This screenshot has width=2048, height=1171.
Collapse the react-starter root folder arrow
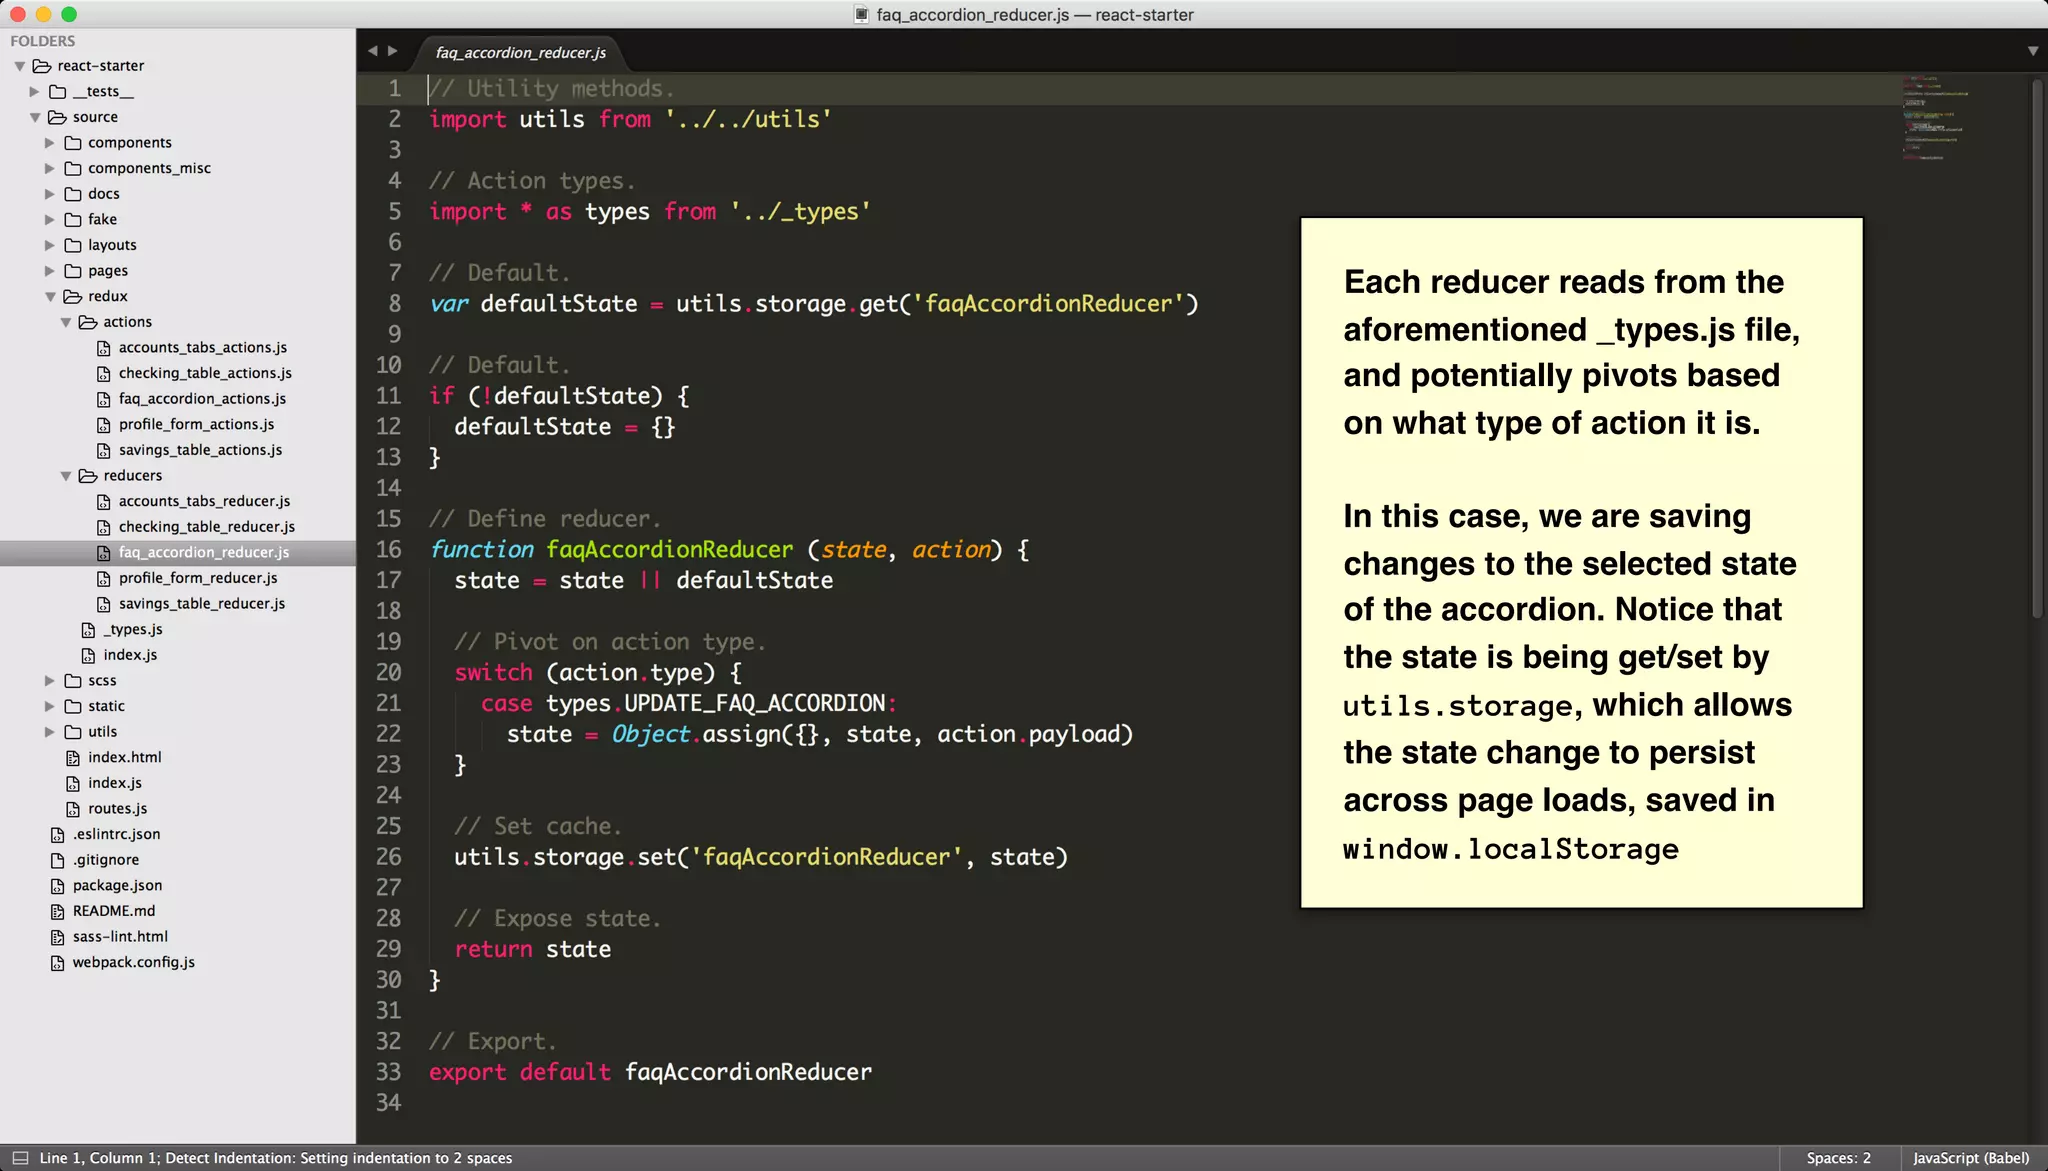coord(20,66)
